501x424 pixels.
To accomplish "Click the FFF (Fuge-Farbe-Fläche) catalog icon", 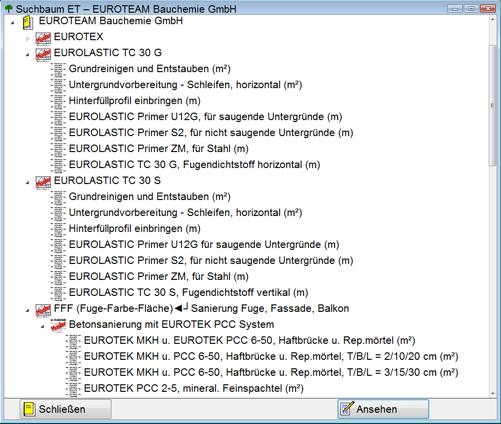I will [43, 310].
